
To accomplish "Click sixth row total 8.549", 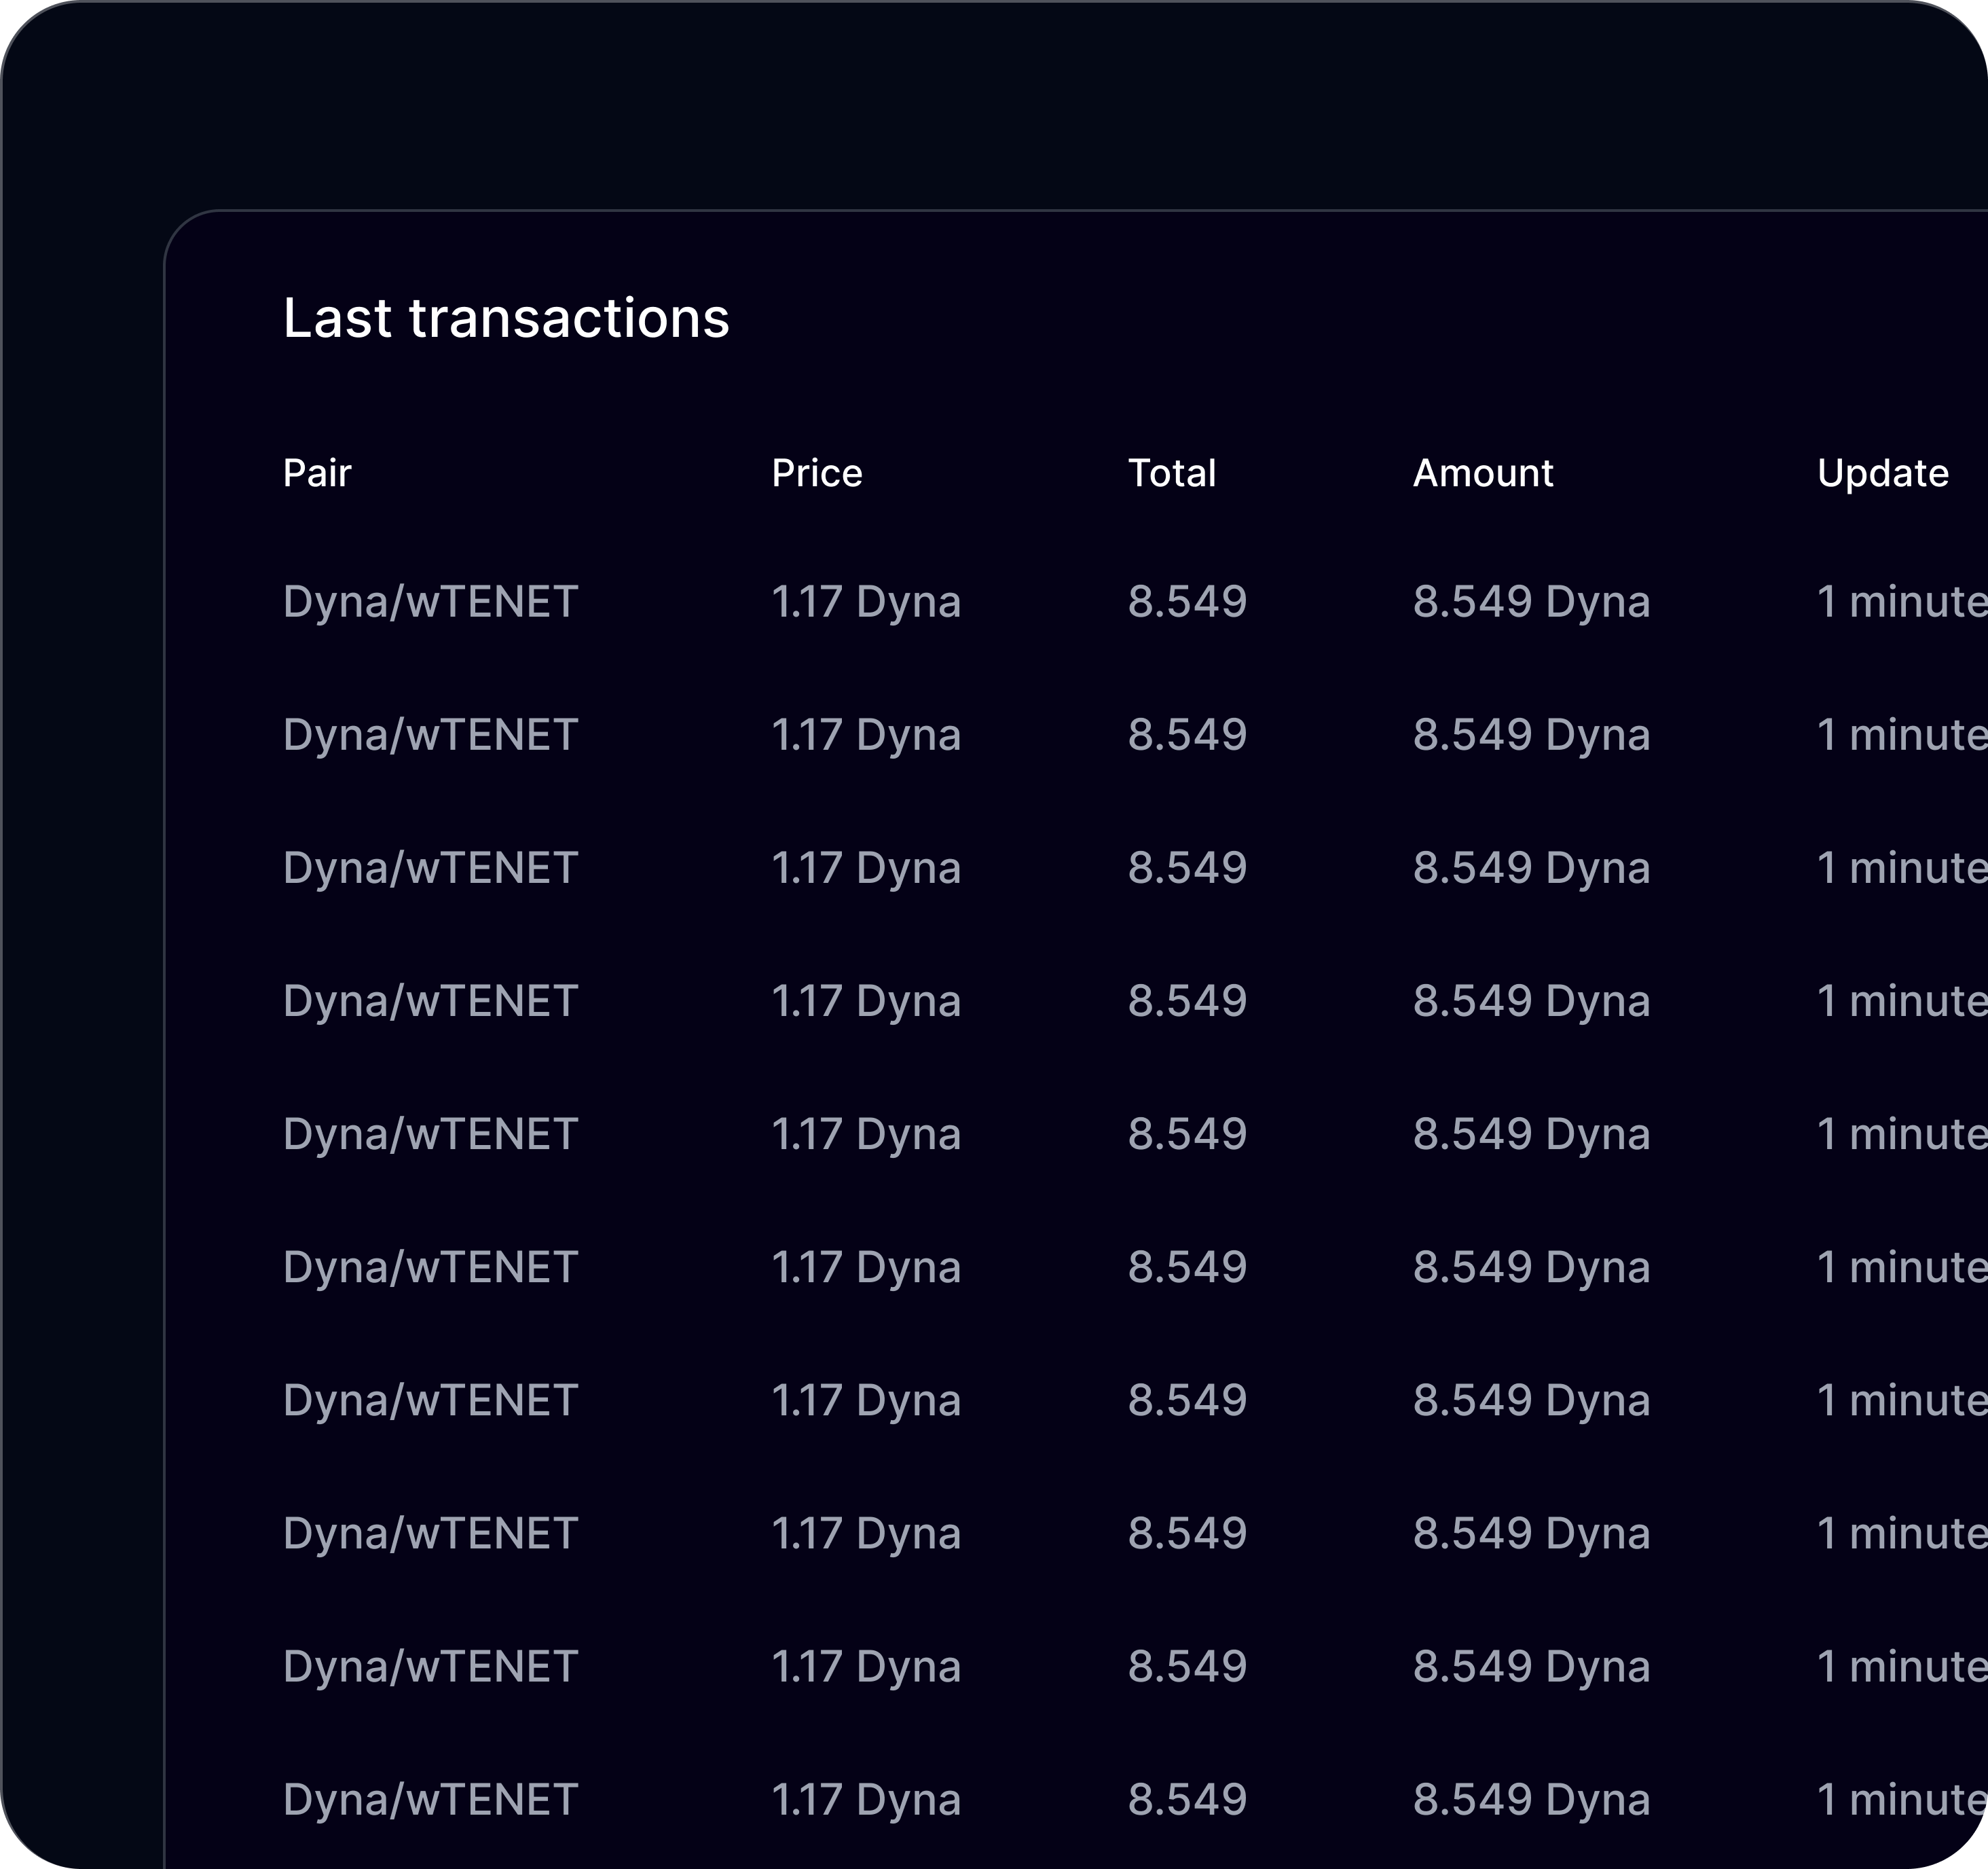I will point(1187,1267).
